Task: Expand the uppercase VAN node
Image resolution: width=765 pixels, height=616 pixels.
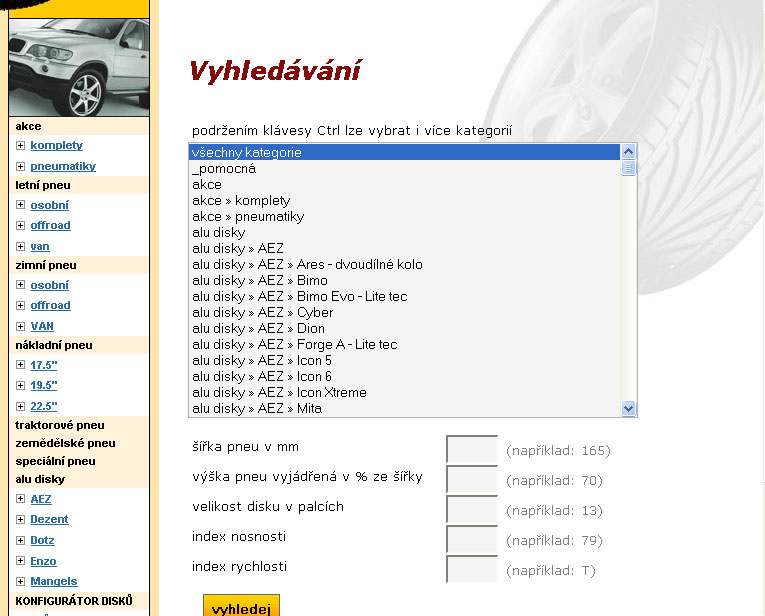Action: coord(20,326)
